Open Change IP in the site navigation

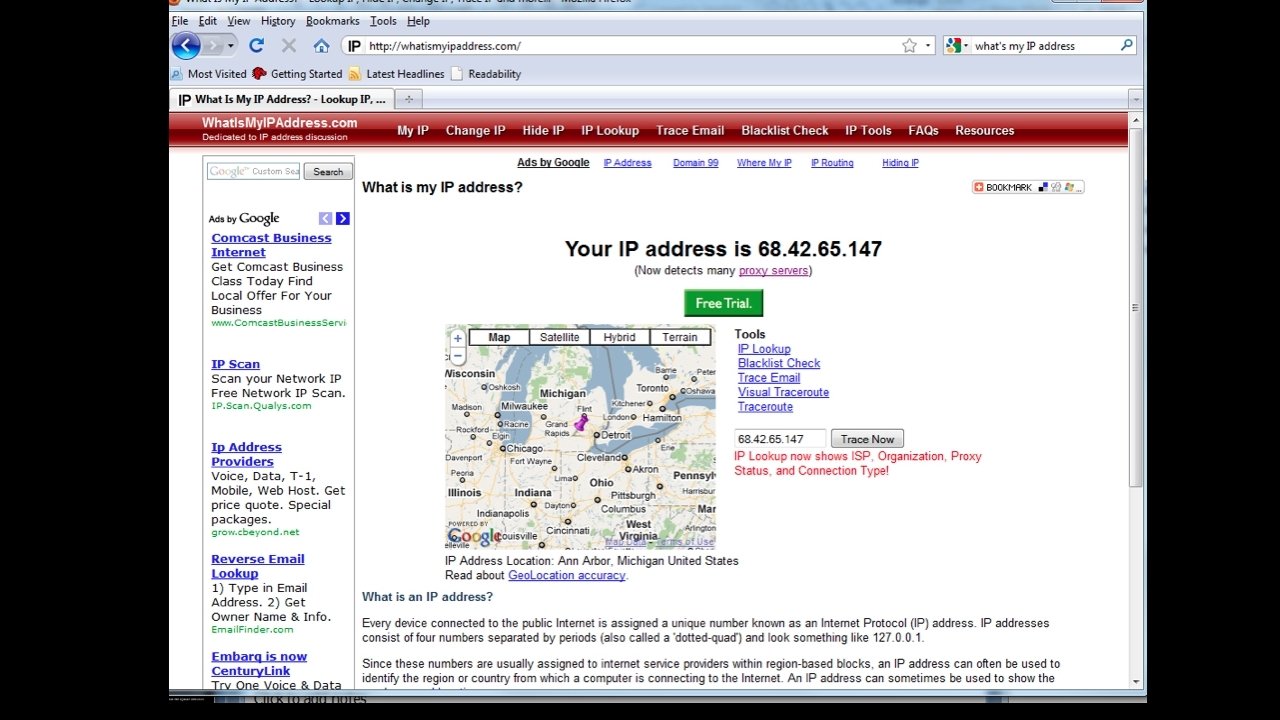[476, 131]
